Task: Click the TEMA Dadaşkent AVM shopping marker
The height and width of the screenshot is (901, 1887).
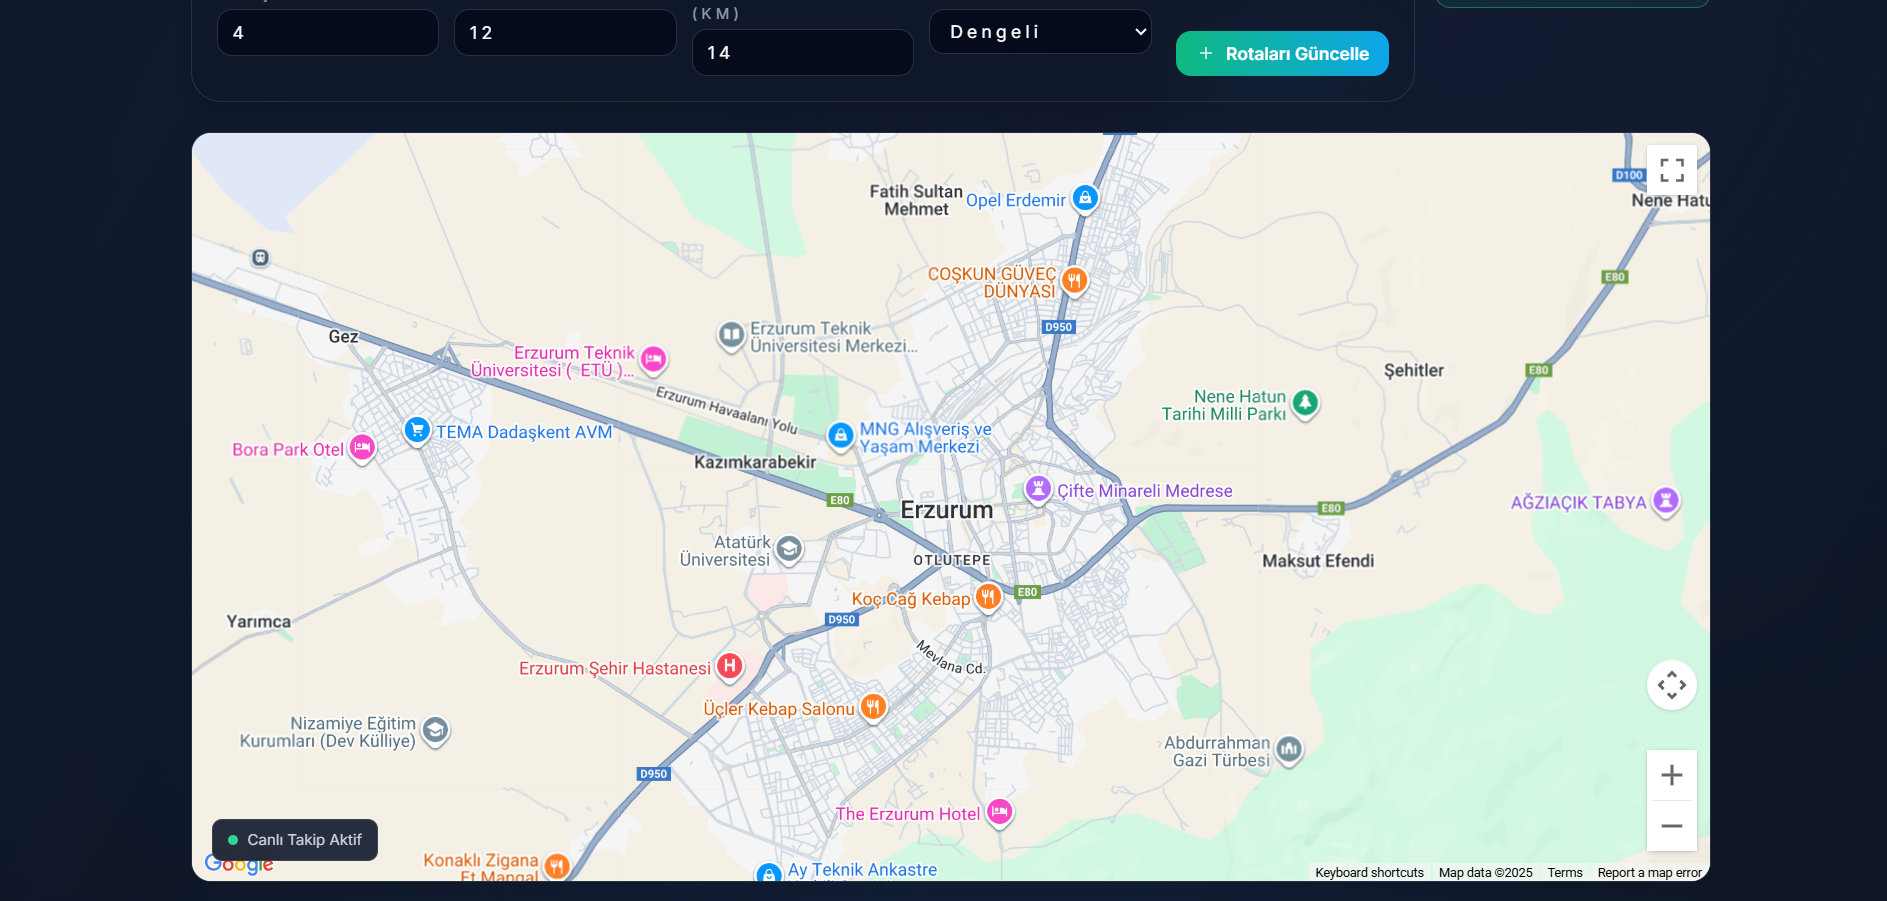Action: click(x=417, y=430)
